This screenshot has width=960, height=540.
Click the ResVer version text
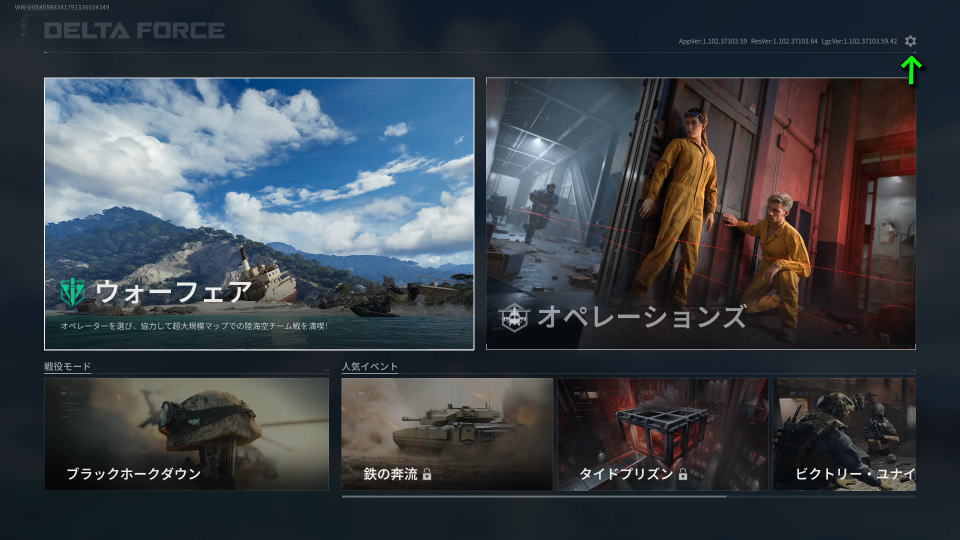coord(784,41)
